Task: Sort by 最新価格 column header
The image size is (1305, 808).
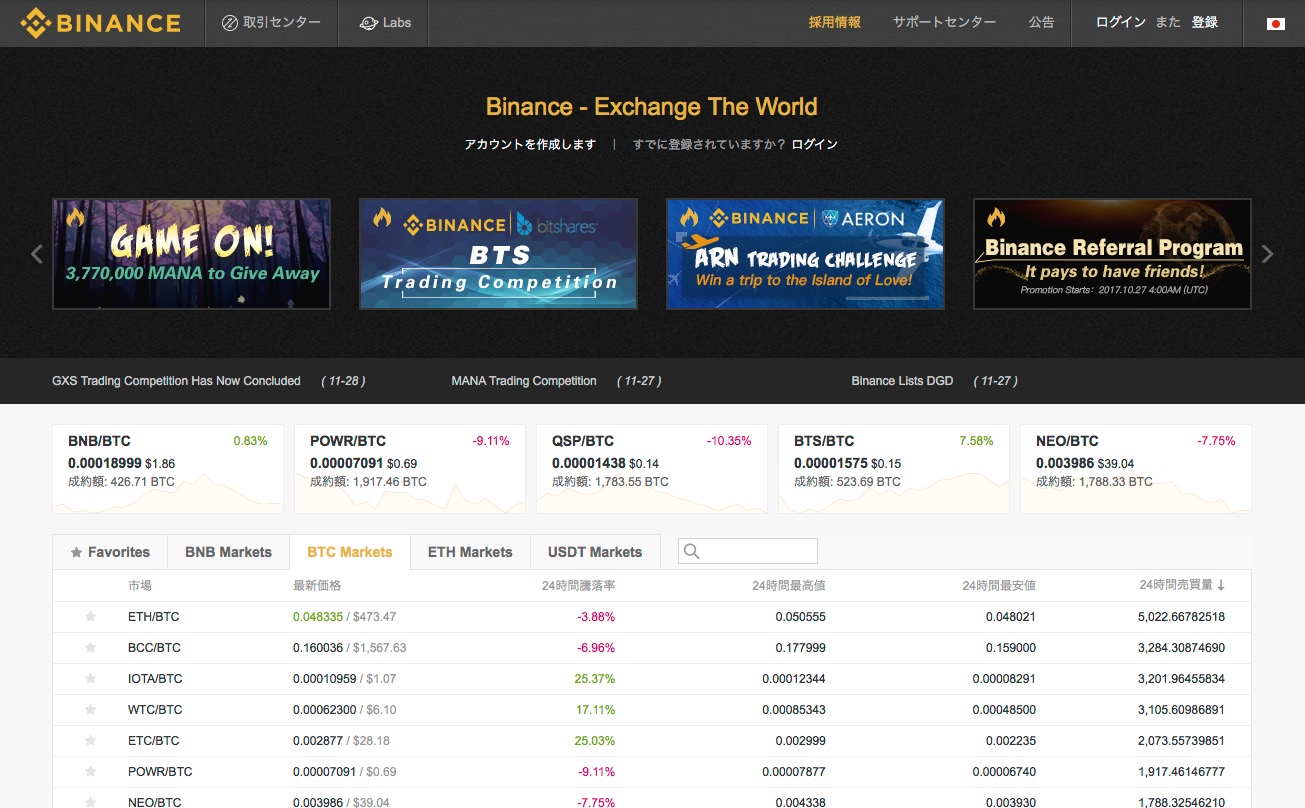Action: click(317, 585)
